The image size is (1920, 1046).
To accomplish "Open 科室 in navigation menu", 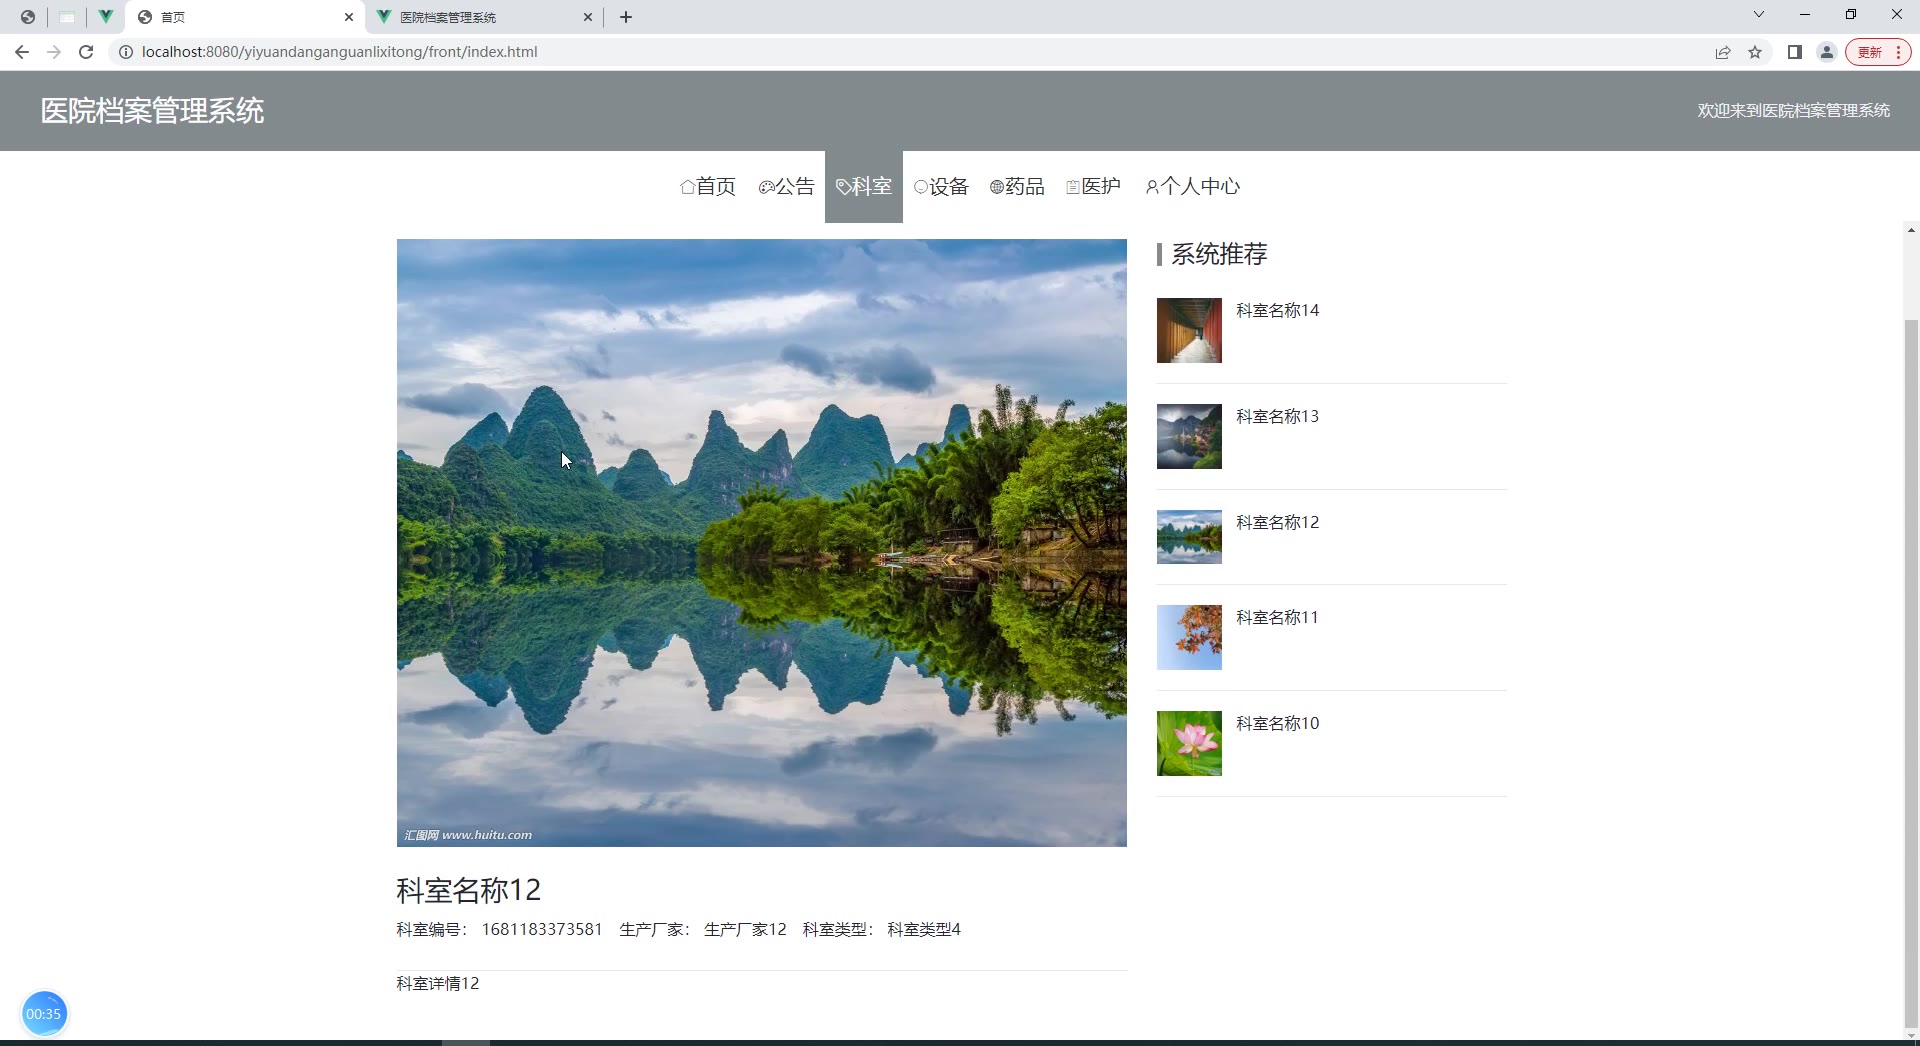I will pos(864,186).
